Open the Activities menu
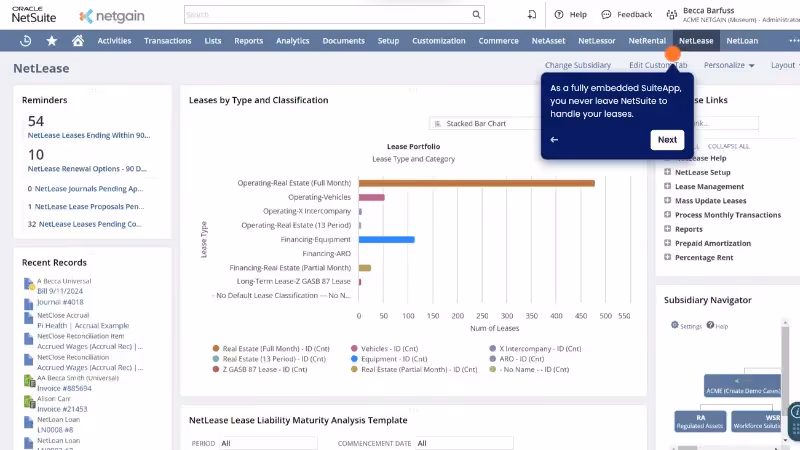Screen dimensions: 800x450 114,41
